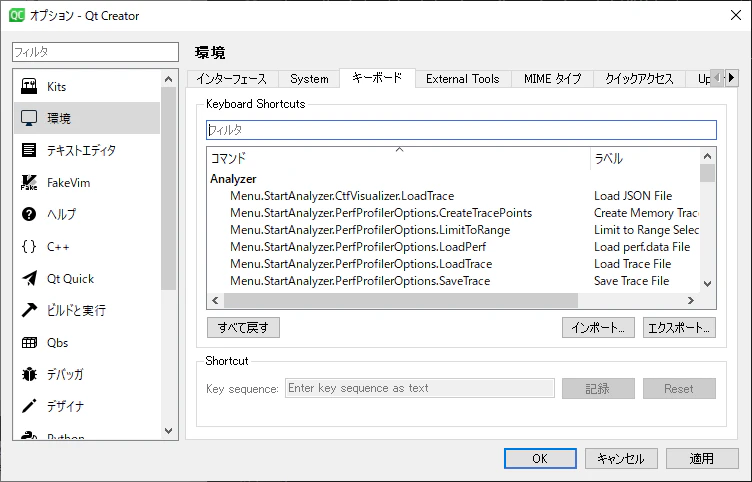
Task: Click the 記録 button
Action: 599,388
